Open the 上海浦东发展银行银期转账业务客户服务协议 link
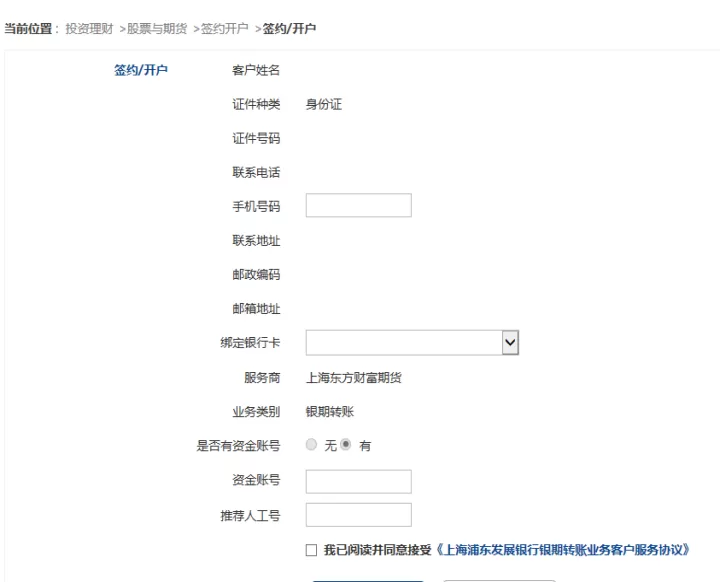Viewport: 720px width, 582px height. [x=562, y=550]
